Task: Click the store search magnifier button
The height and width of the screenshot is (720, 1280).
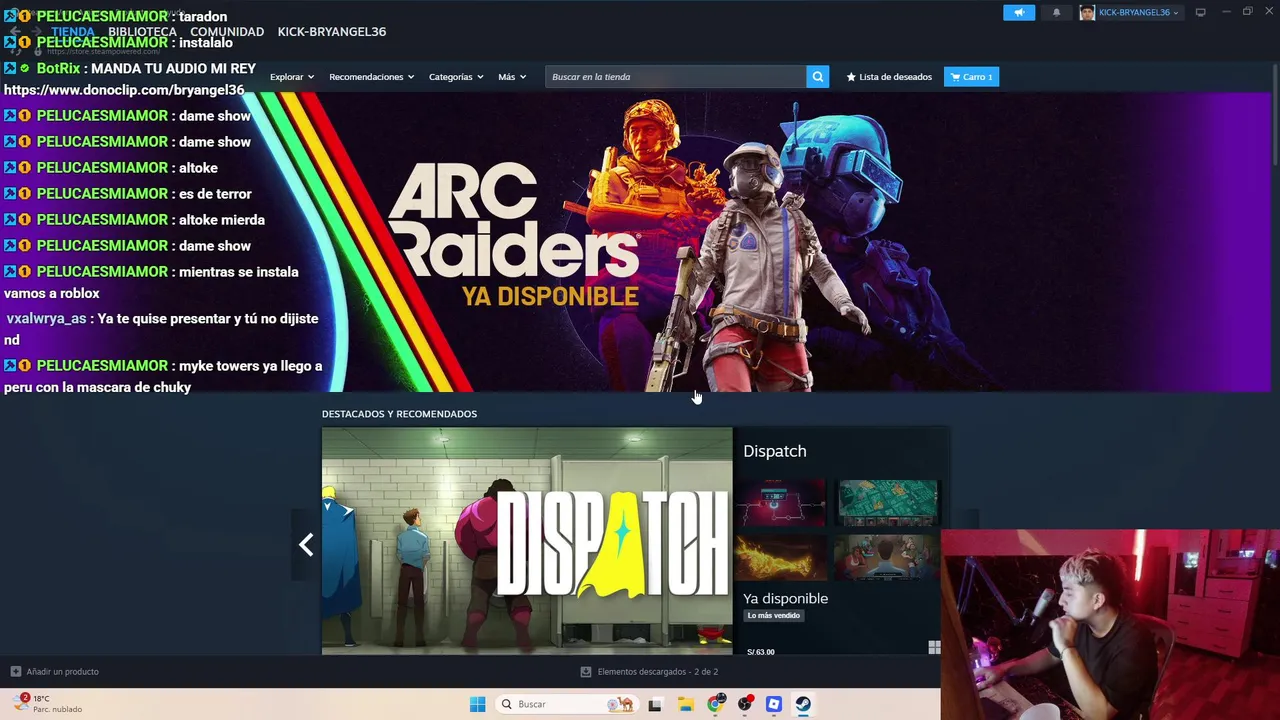Action: (818, 77)
